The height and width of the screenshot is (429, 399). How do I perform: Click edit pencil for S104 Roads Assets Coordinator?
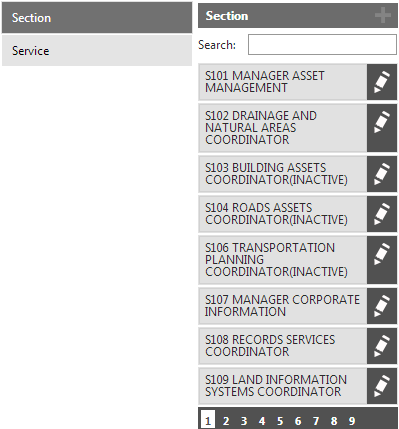(x=382, y=214)
